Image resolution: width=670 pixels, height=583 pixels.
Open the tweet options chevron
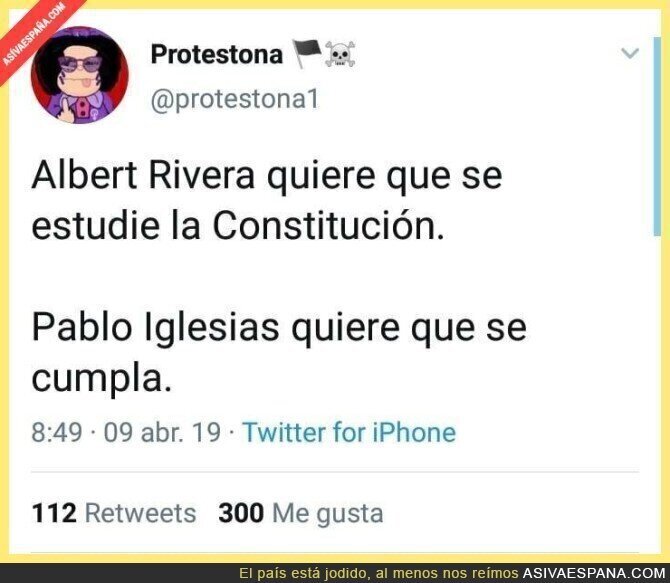pos(629,53)
